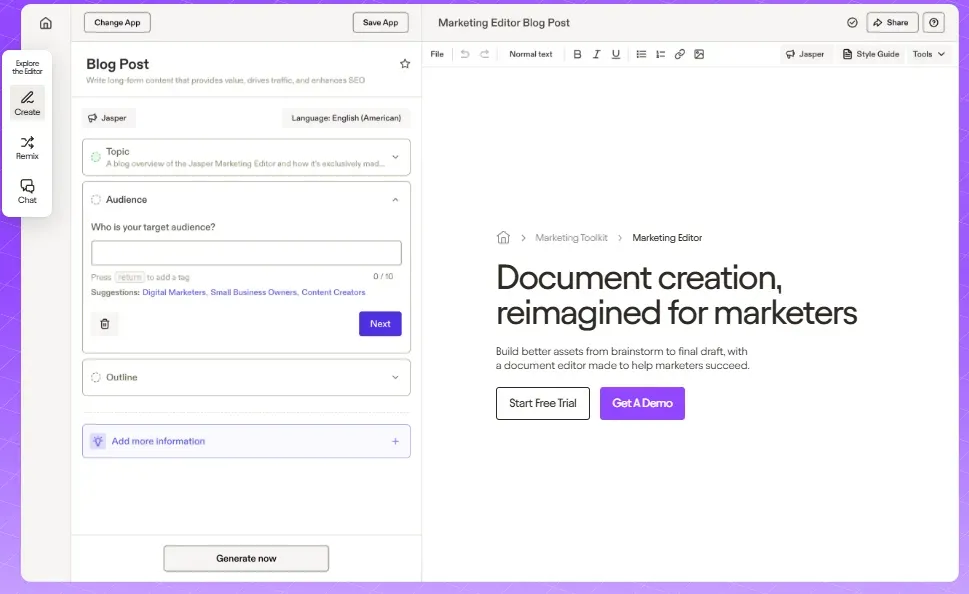The width and height of the screenshot is (969, 594).
Task: Check the saved status checkmark icon
Action: (x=852, y=23)
